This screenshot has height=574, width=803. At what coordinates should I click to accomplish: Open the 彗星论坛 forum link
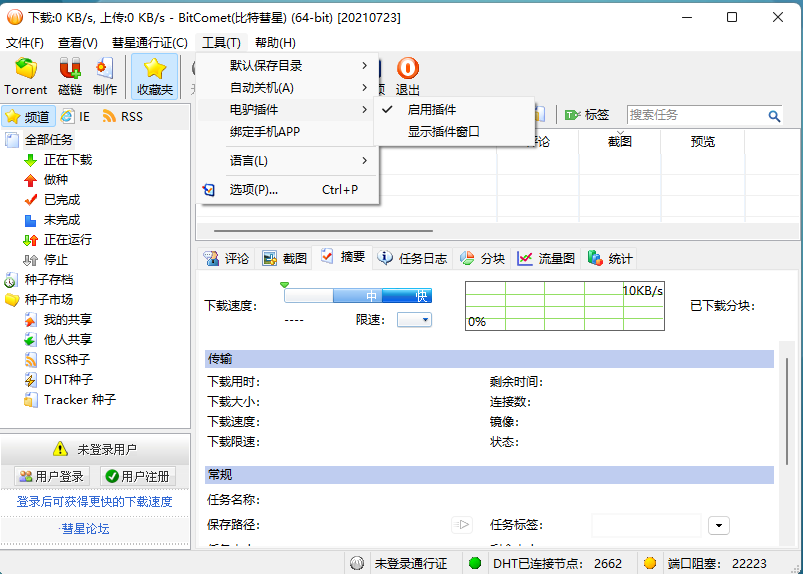point(85,528)
